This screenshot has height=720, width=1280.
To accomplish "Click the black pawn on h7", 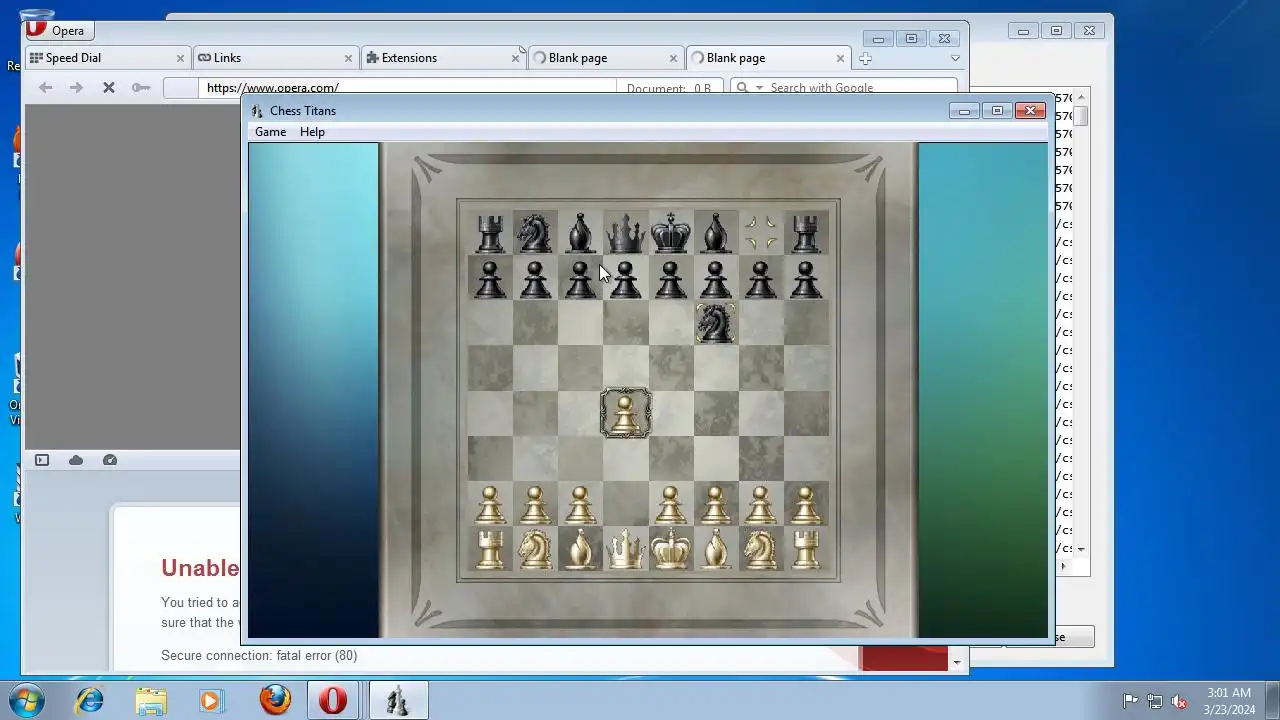I will point(806,279).
